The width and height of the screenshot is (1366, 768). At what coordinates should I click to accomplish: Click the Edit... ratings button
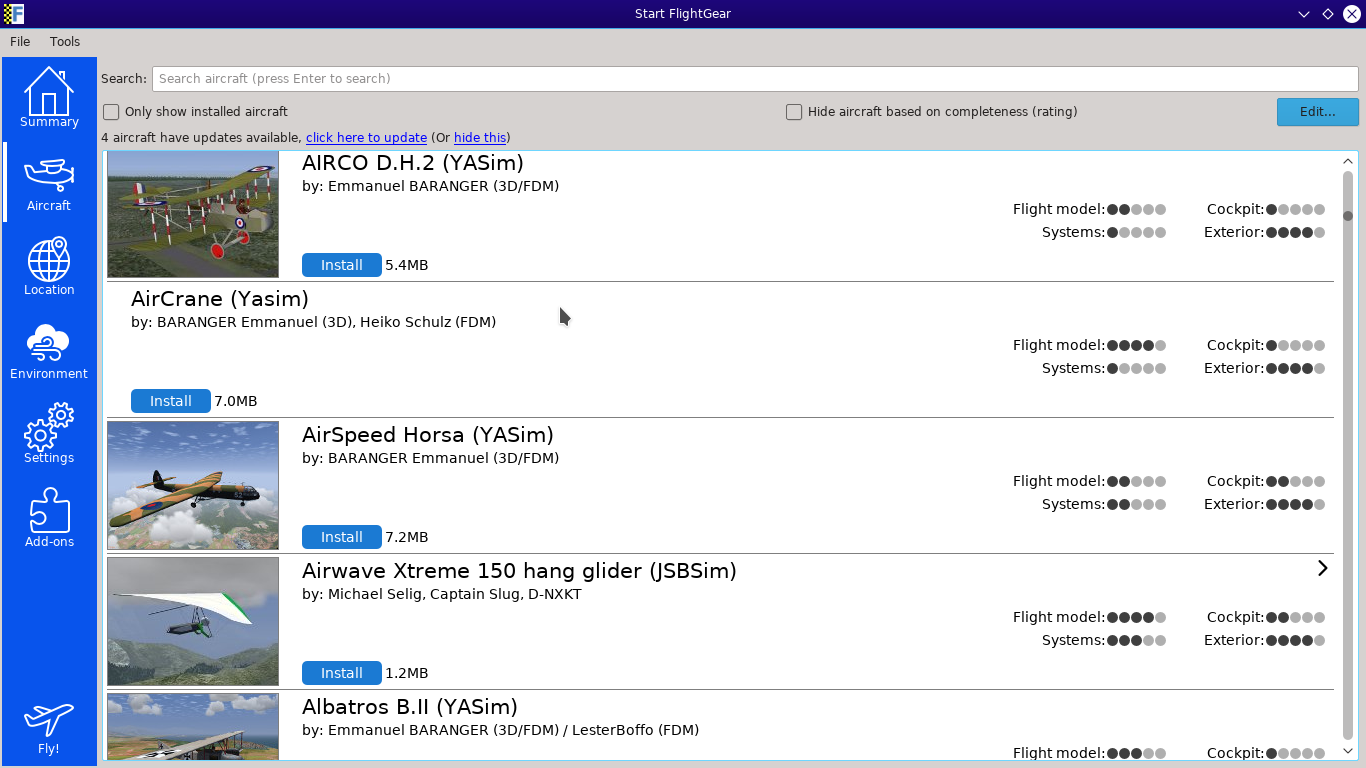coord(1317,112)
